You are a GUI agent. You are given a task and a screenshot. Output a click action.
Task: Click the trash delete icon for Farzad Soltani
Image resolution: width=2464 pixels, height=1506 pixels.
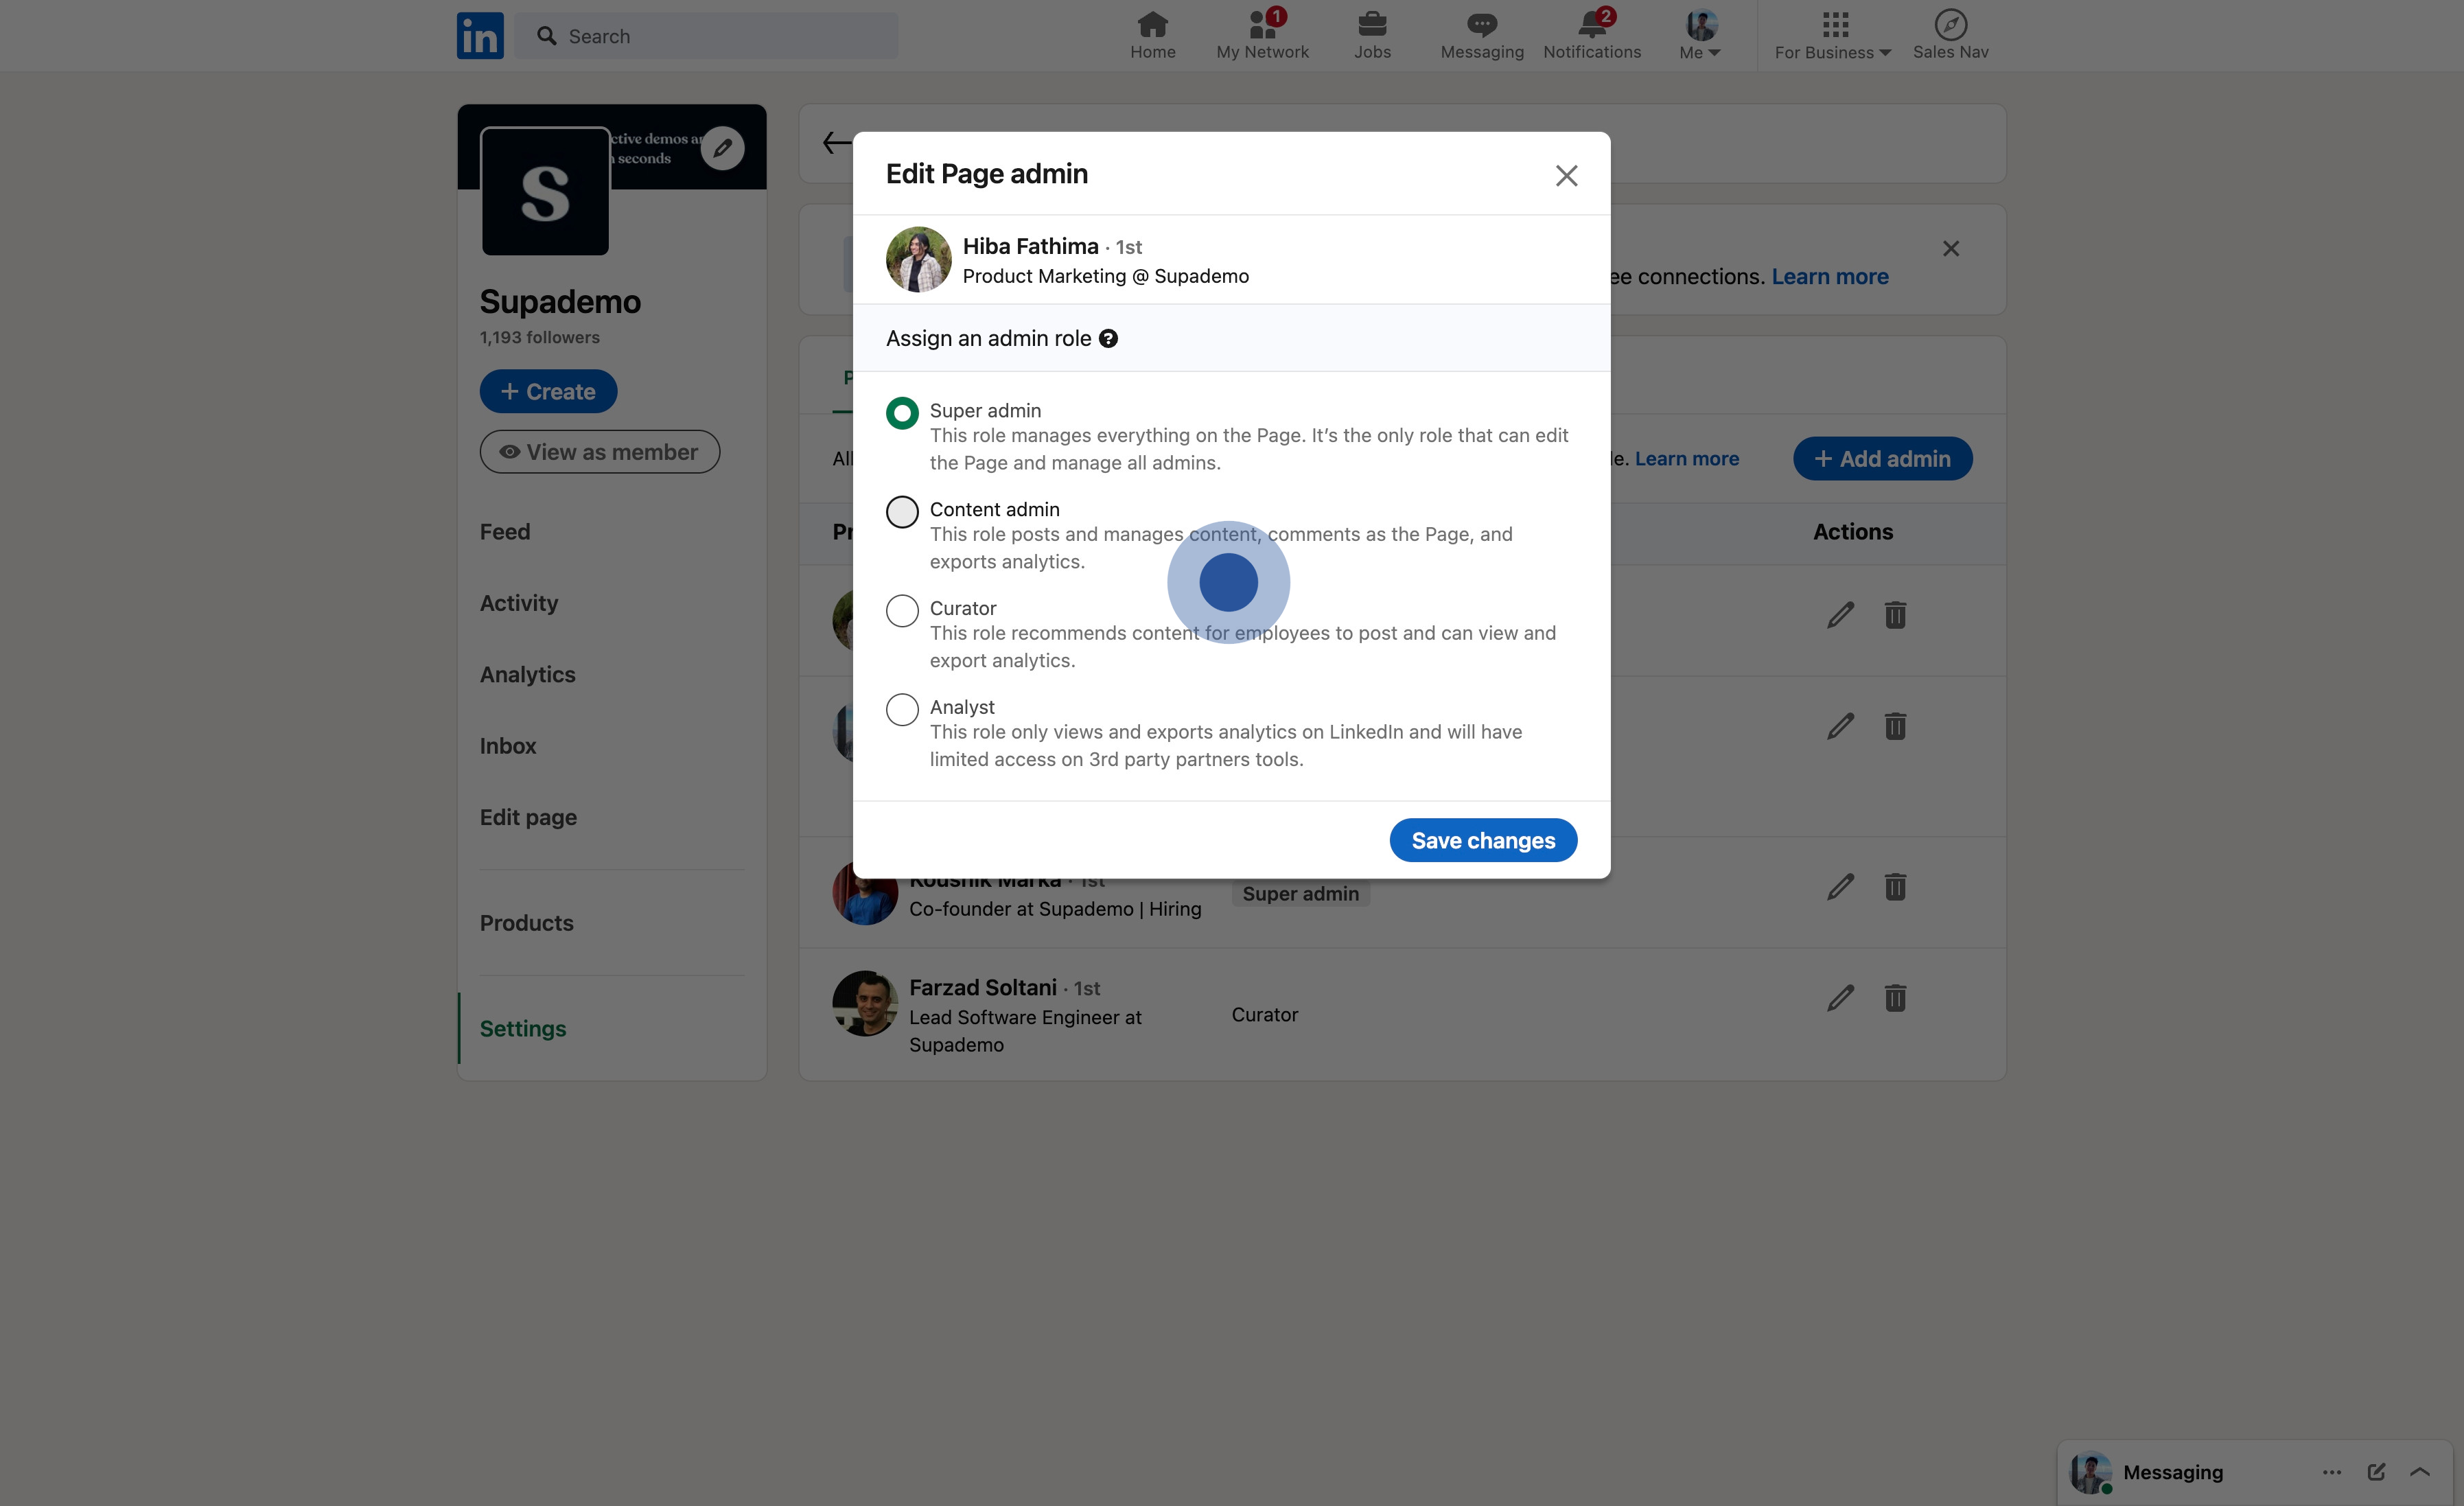(1895, 998)
